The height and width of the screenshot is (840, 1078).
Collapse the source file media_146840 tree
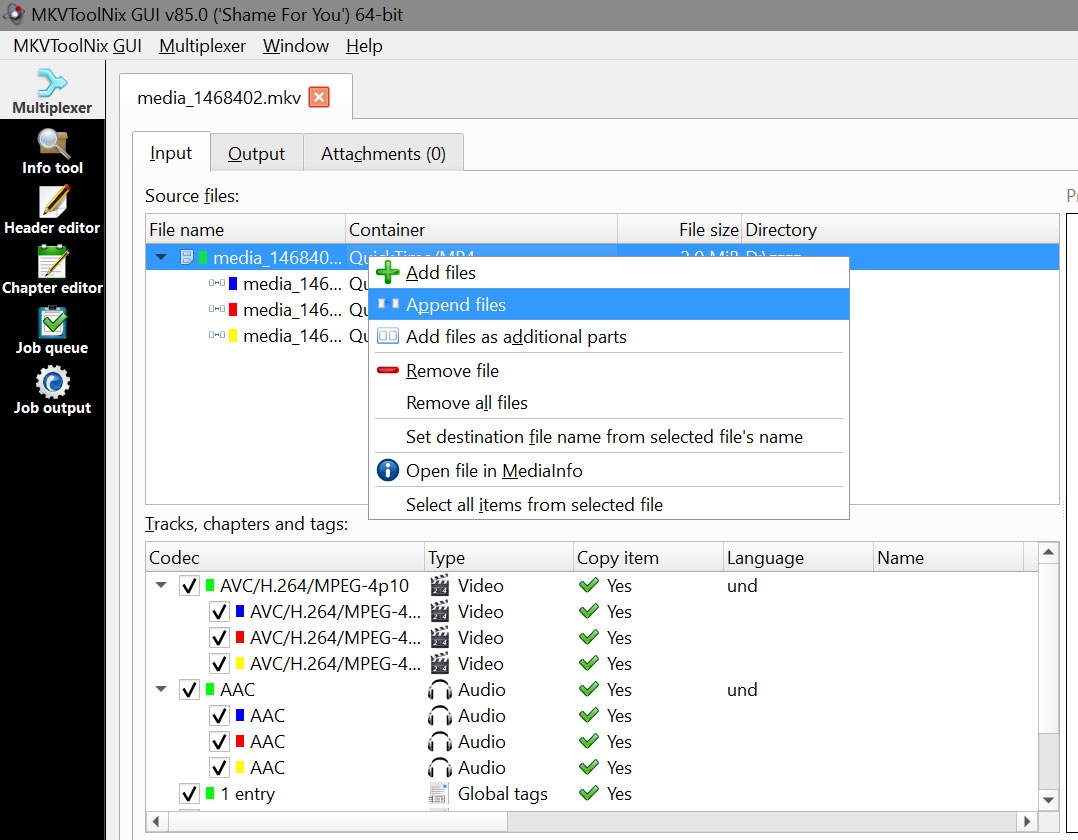point(161,257)
